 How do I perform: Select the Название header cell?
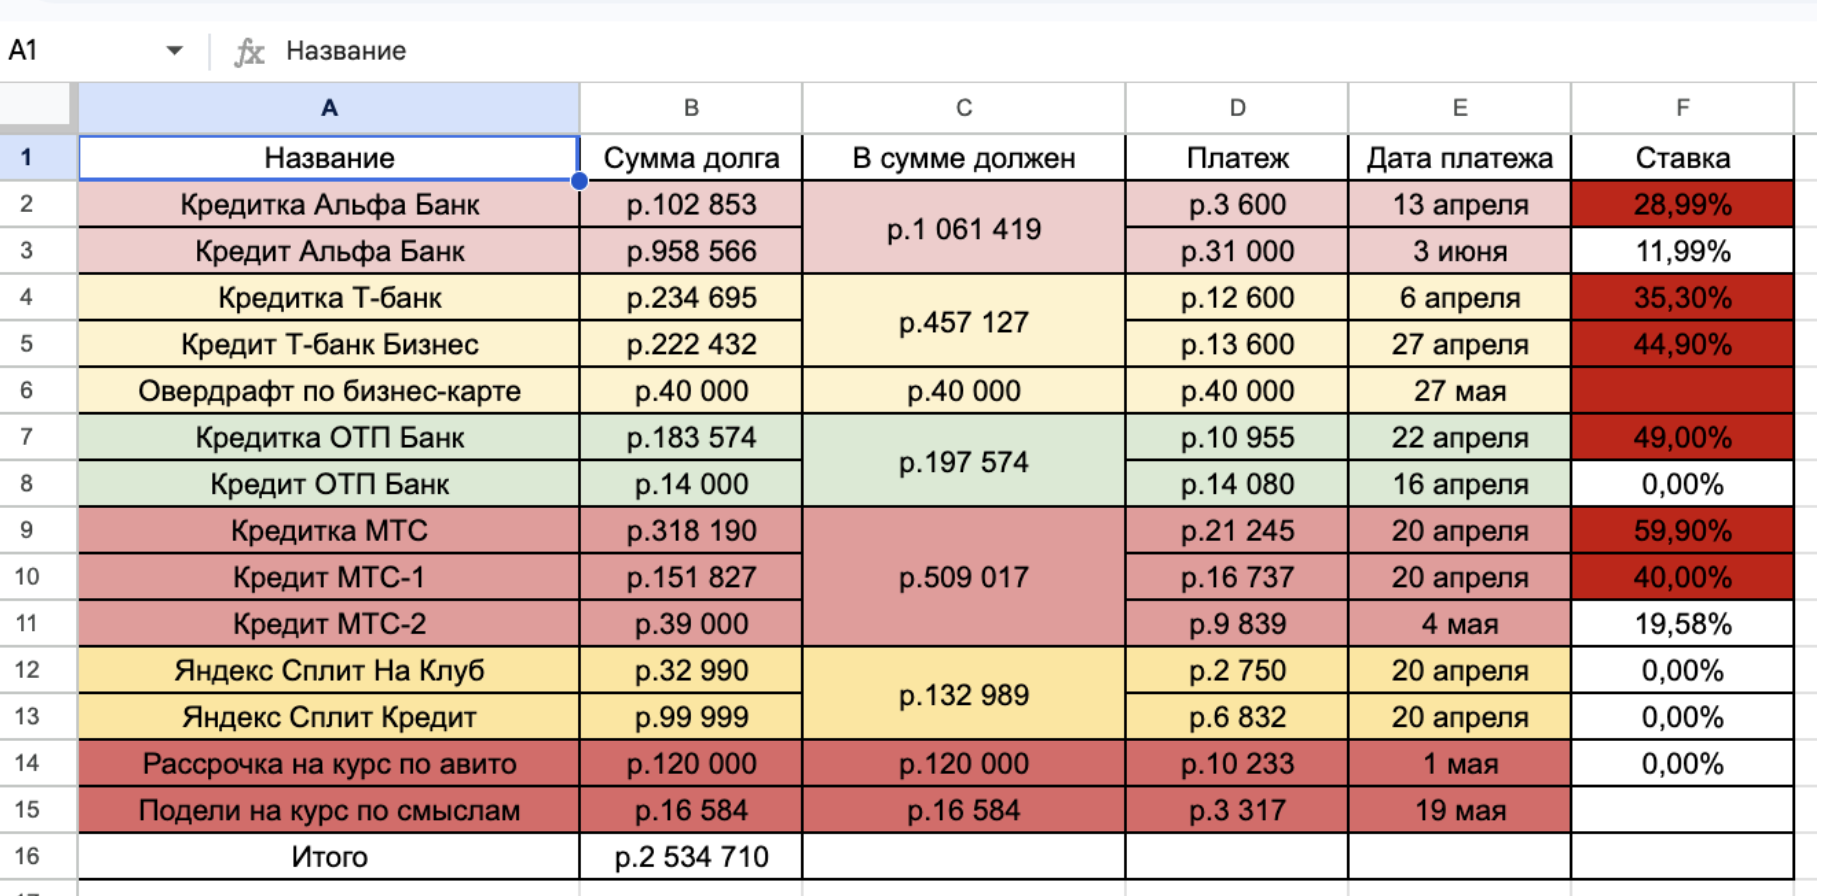click(x=329, y=158)
